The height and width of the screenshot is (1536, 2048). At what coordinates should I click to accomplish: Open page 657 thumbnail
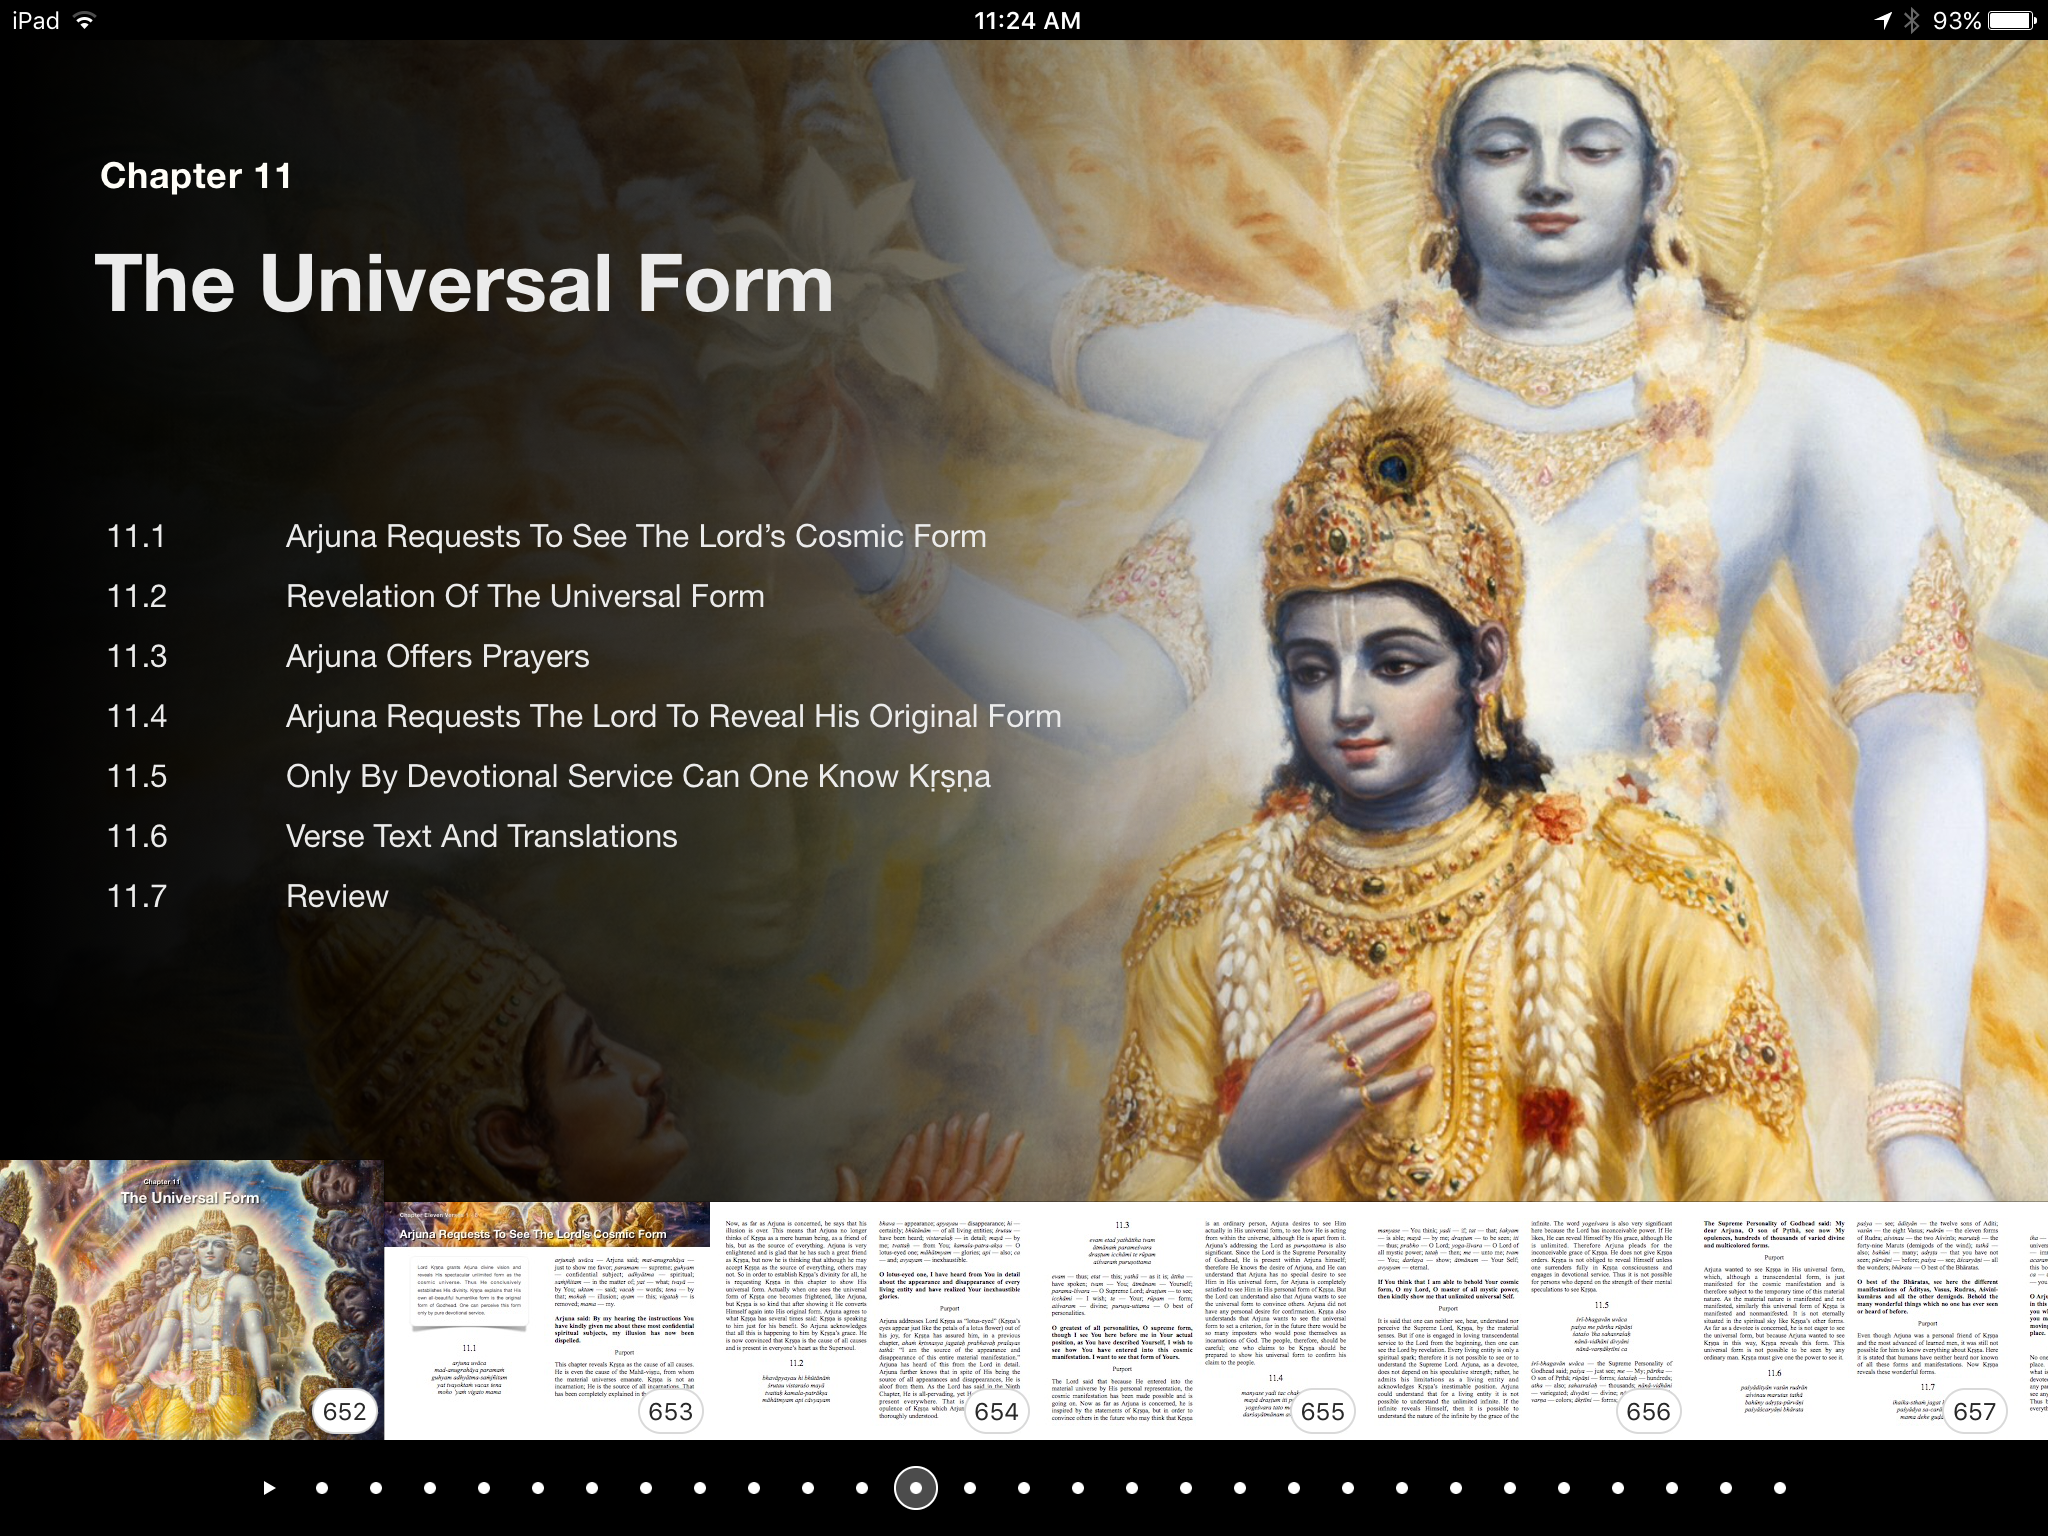1850,1320
